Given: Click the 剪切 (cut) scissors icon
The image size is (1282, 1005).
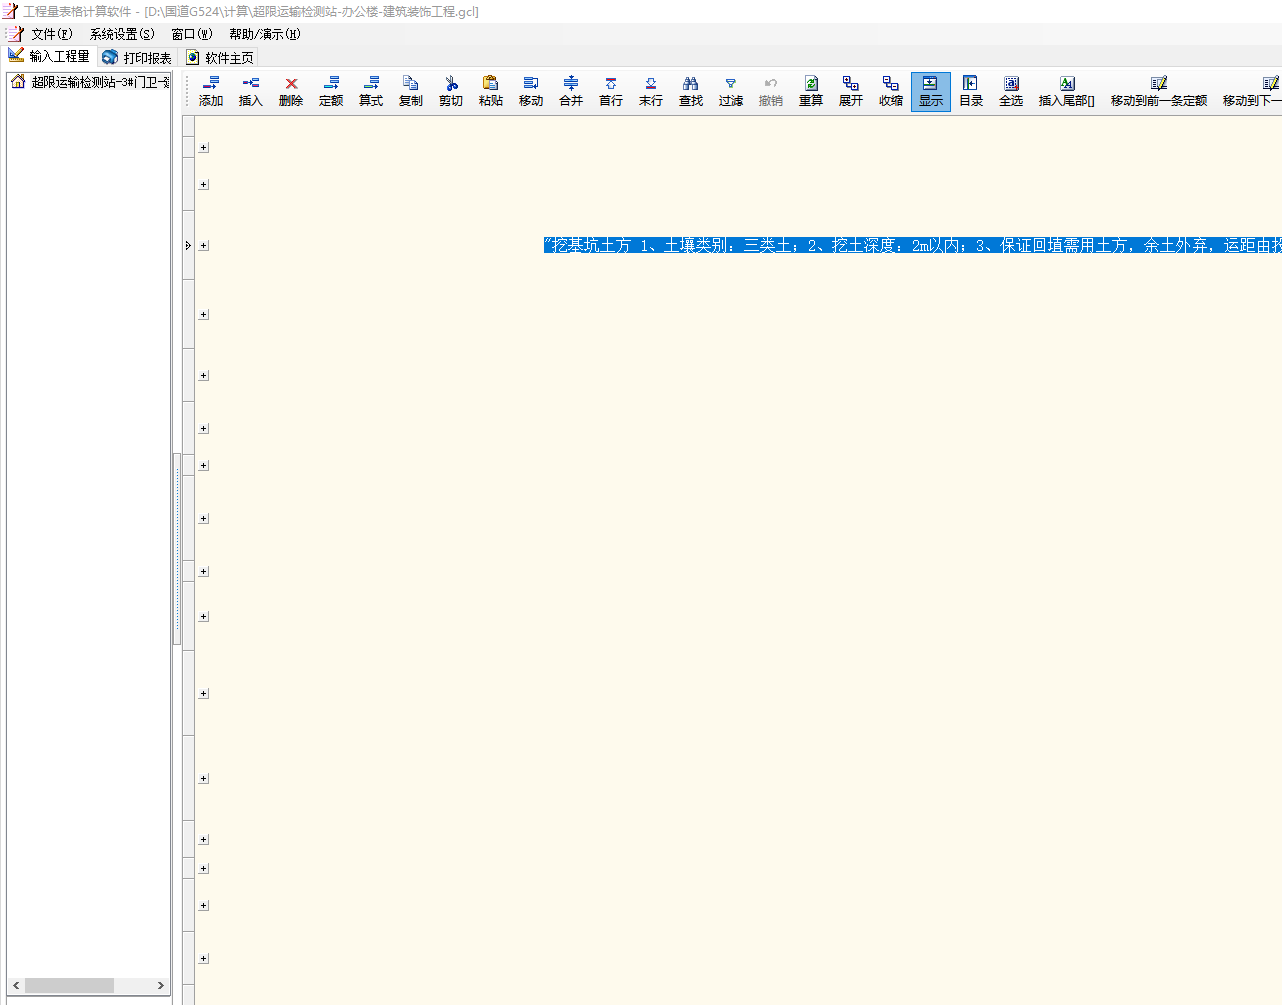Looking at the screenshot, I should [x=451, y=91].
